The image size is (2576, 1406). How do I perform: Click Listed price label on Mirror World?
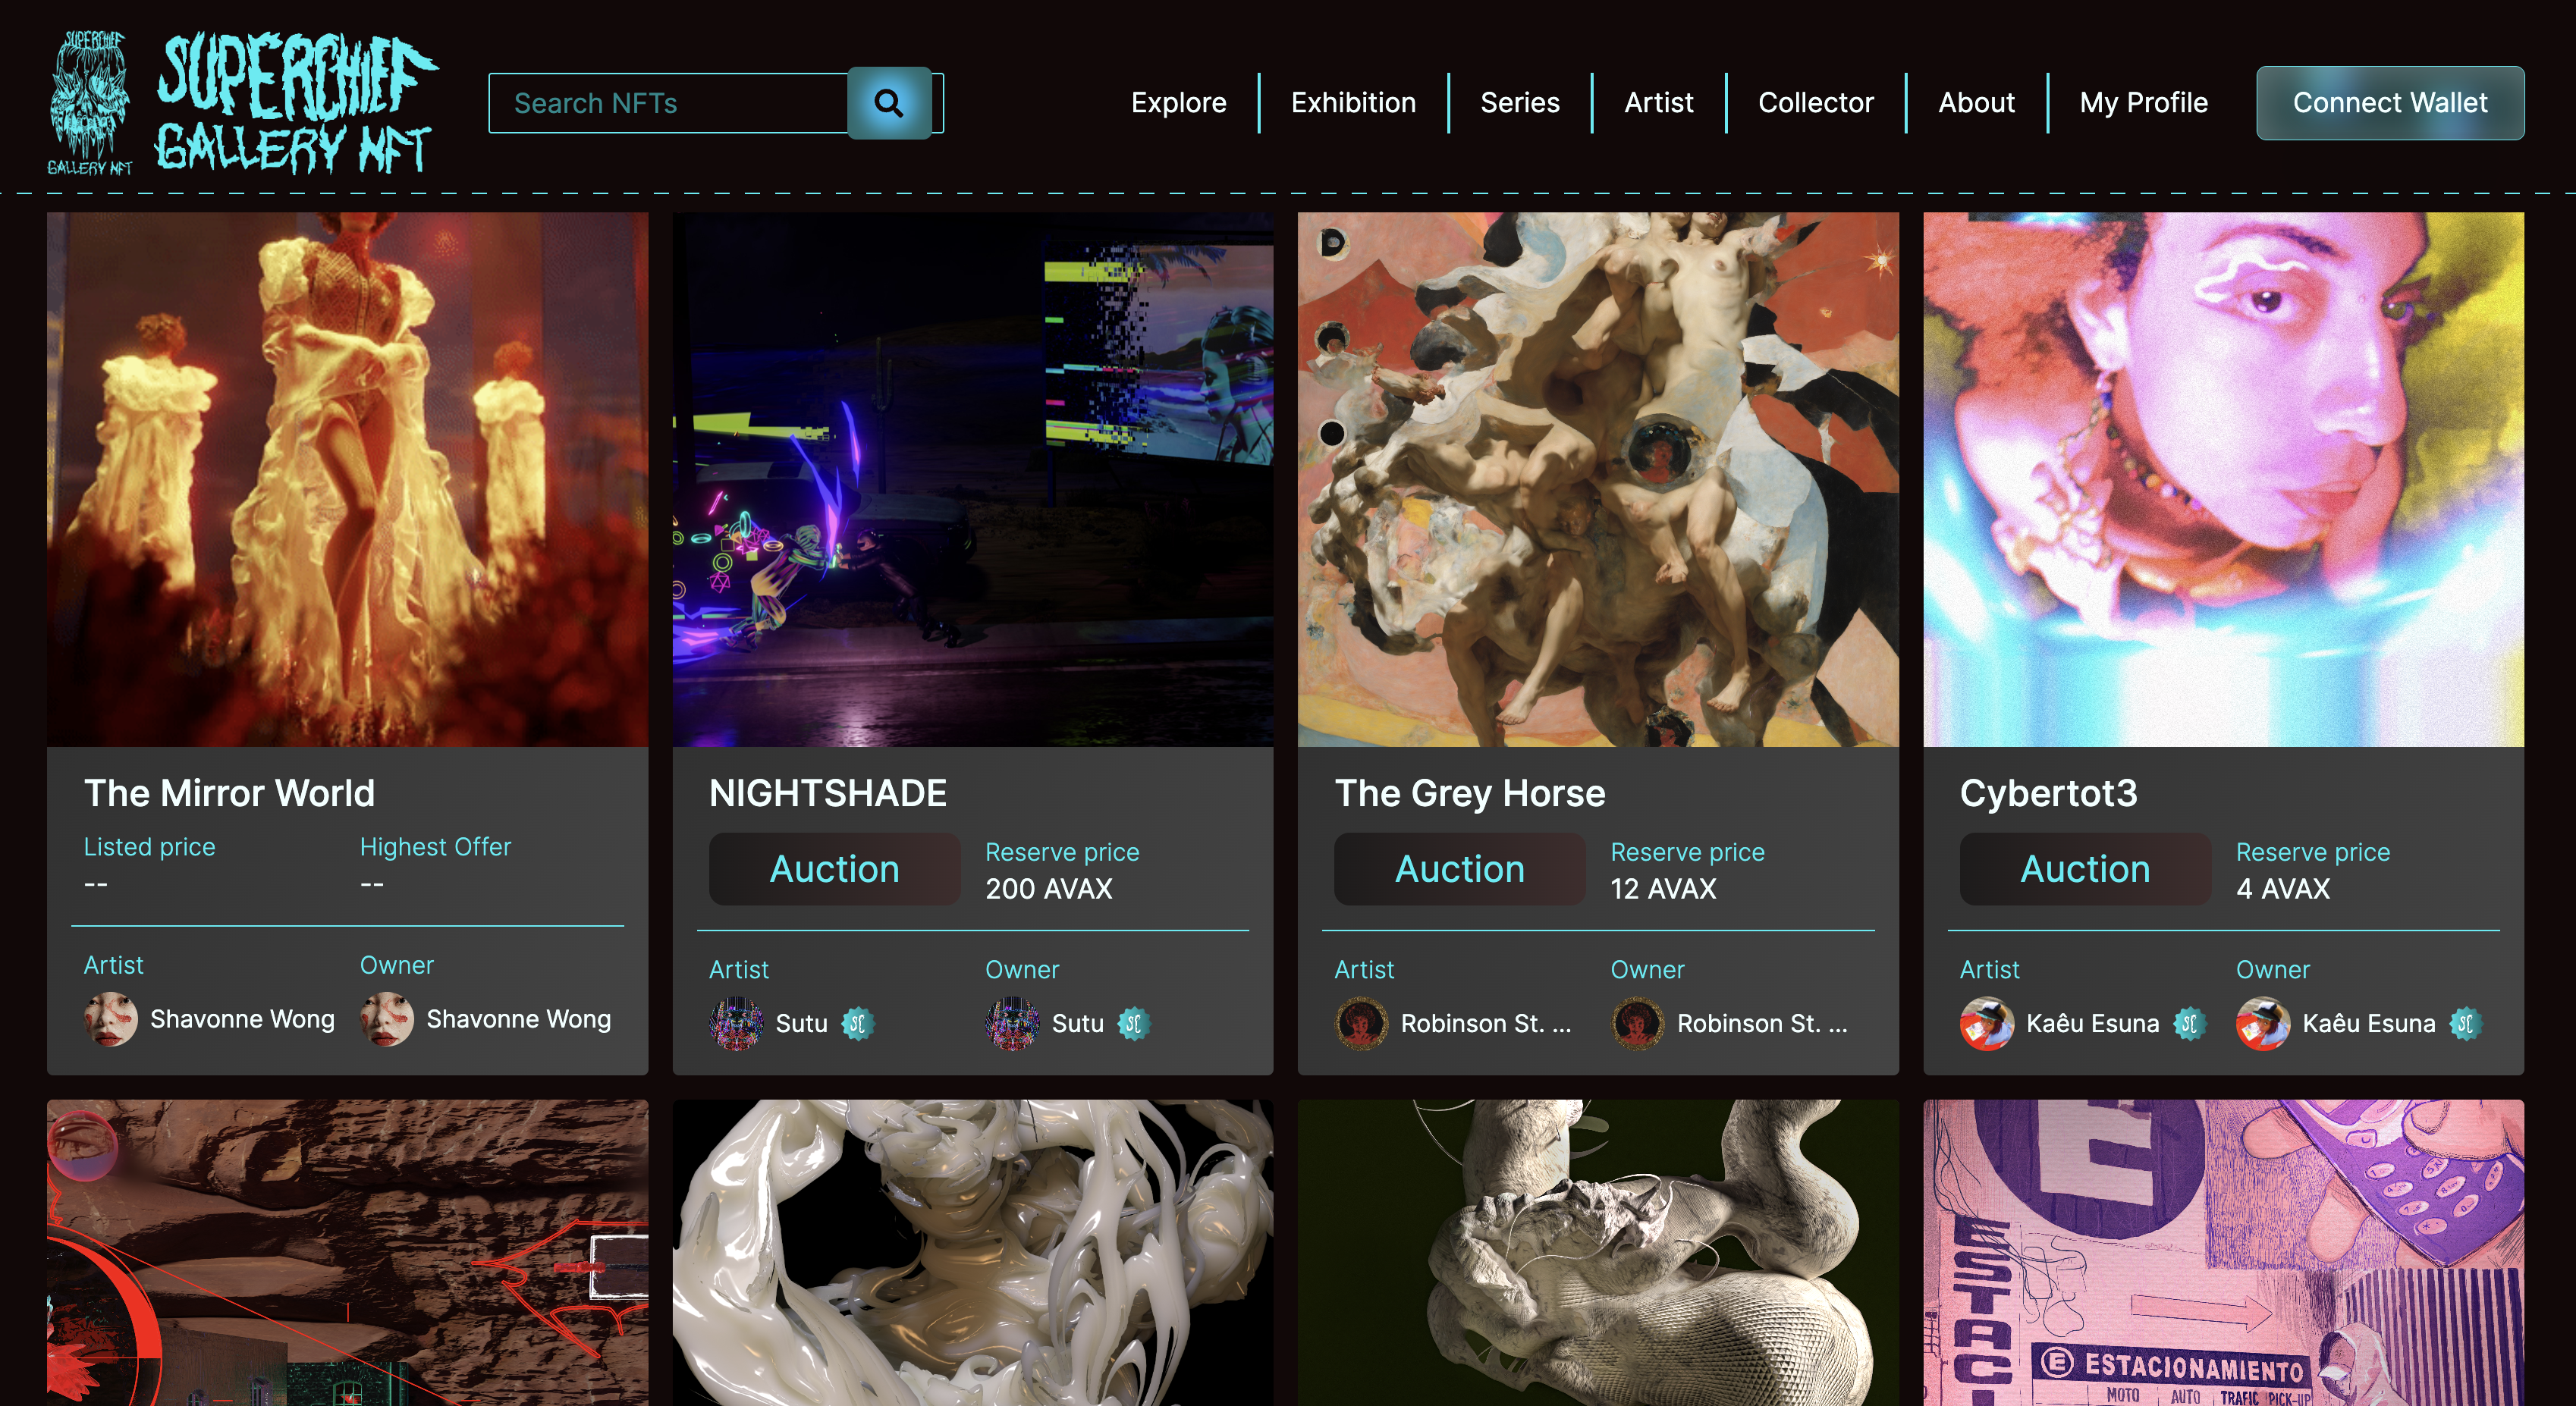[149, 847]
